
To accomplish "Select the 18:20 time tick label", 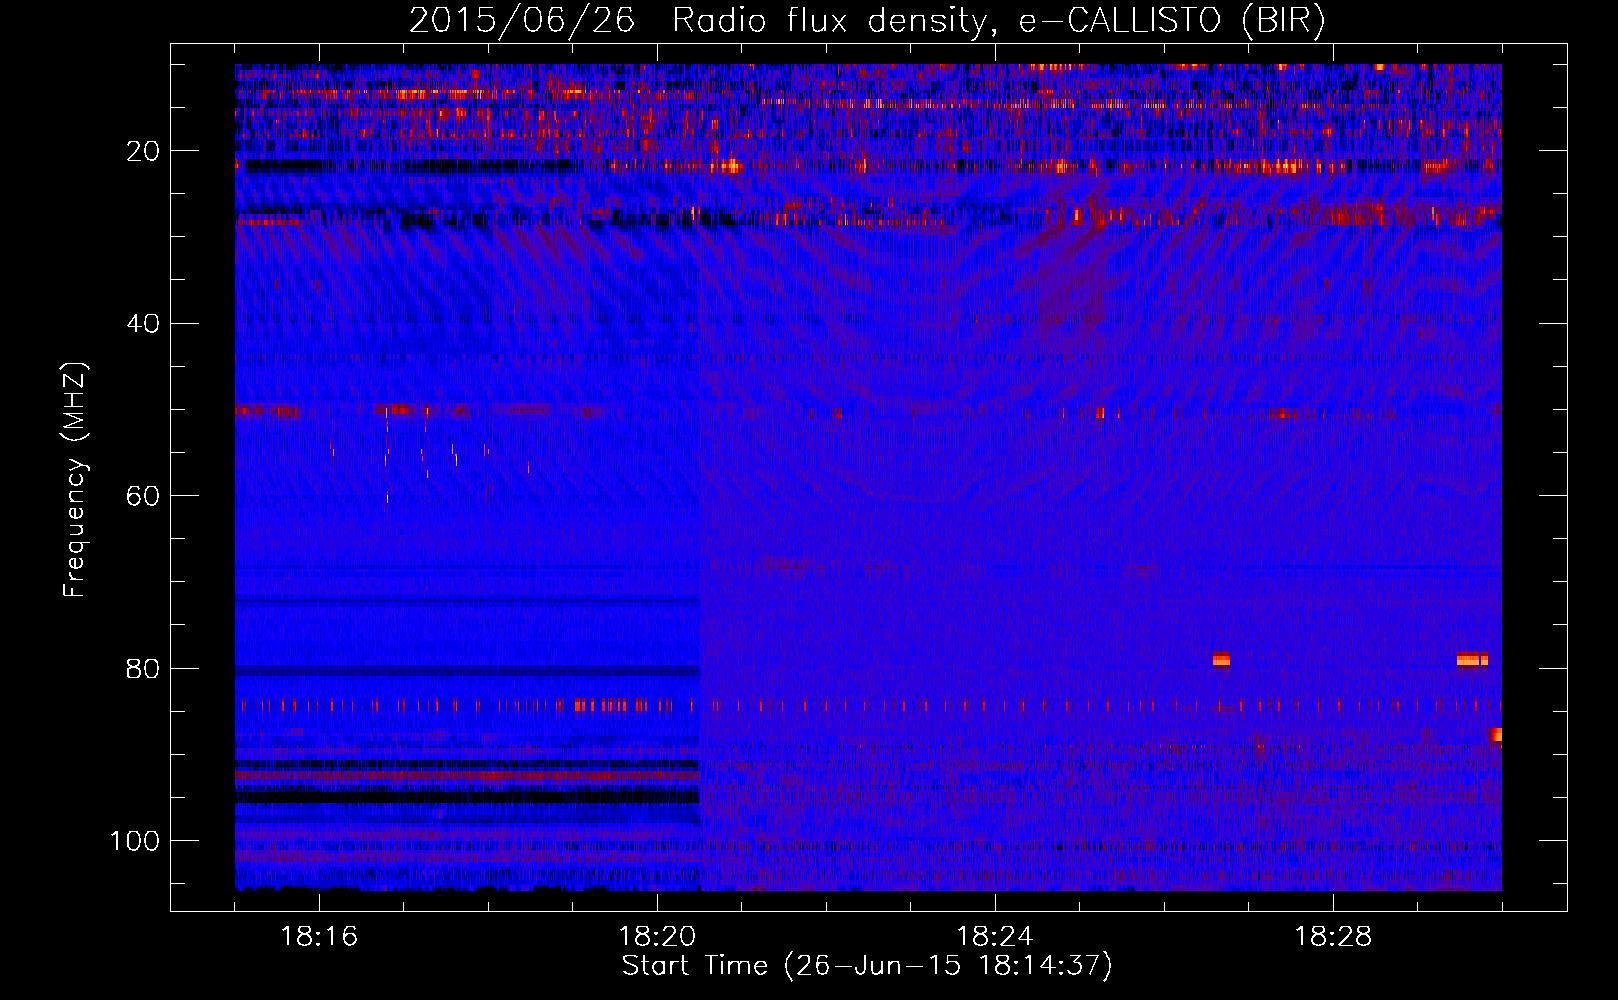I will point(657,937).
